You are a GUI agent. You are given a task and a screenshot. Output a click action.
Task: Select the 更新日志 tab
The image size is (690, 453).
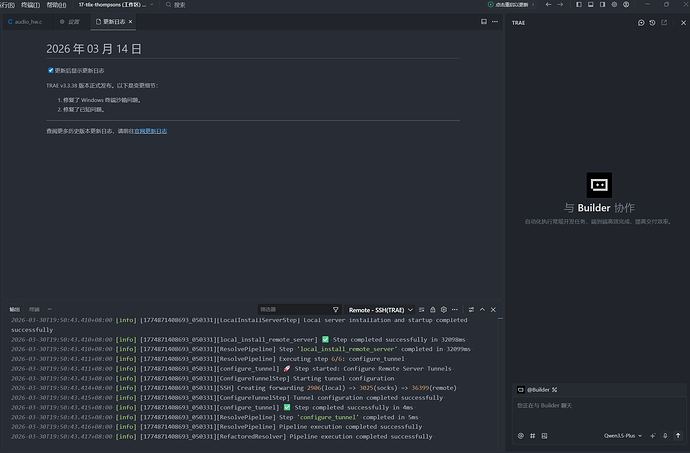111,22
